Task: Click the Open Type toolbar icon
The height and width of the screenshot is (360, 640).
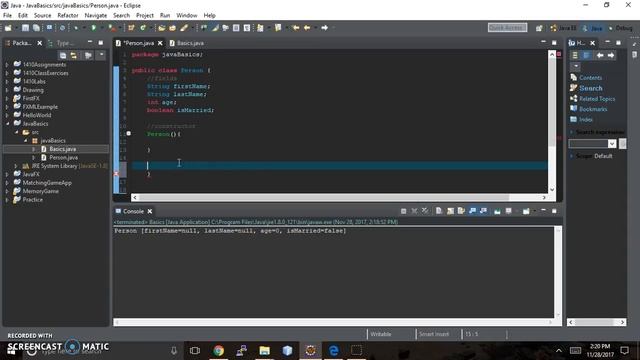Action: pos(162,28)
